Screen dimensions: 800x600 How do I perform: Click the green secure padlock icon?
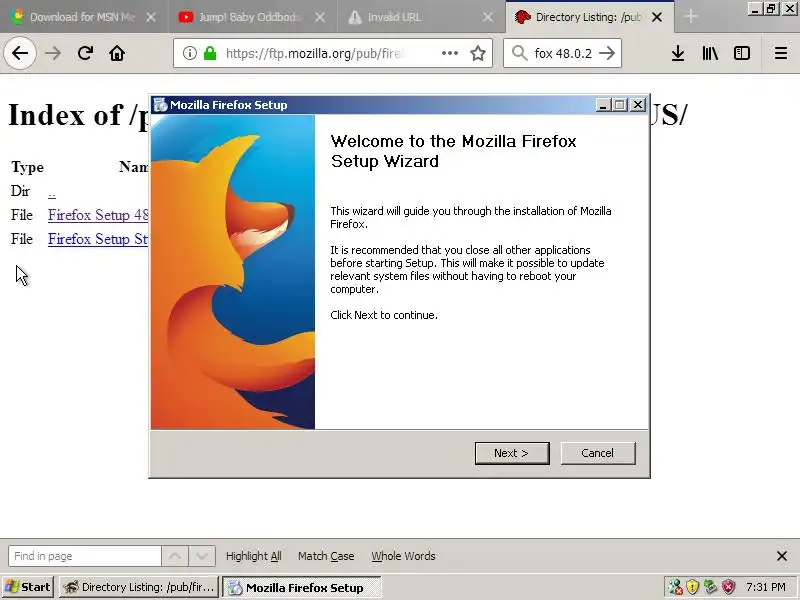[x=210, y=53]
